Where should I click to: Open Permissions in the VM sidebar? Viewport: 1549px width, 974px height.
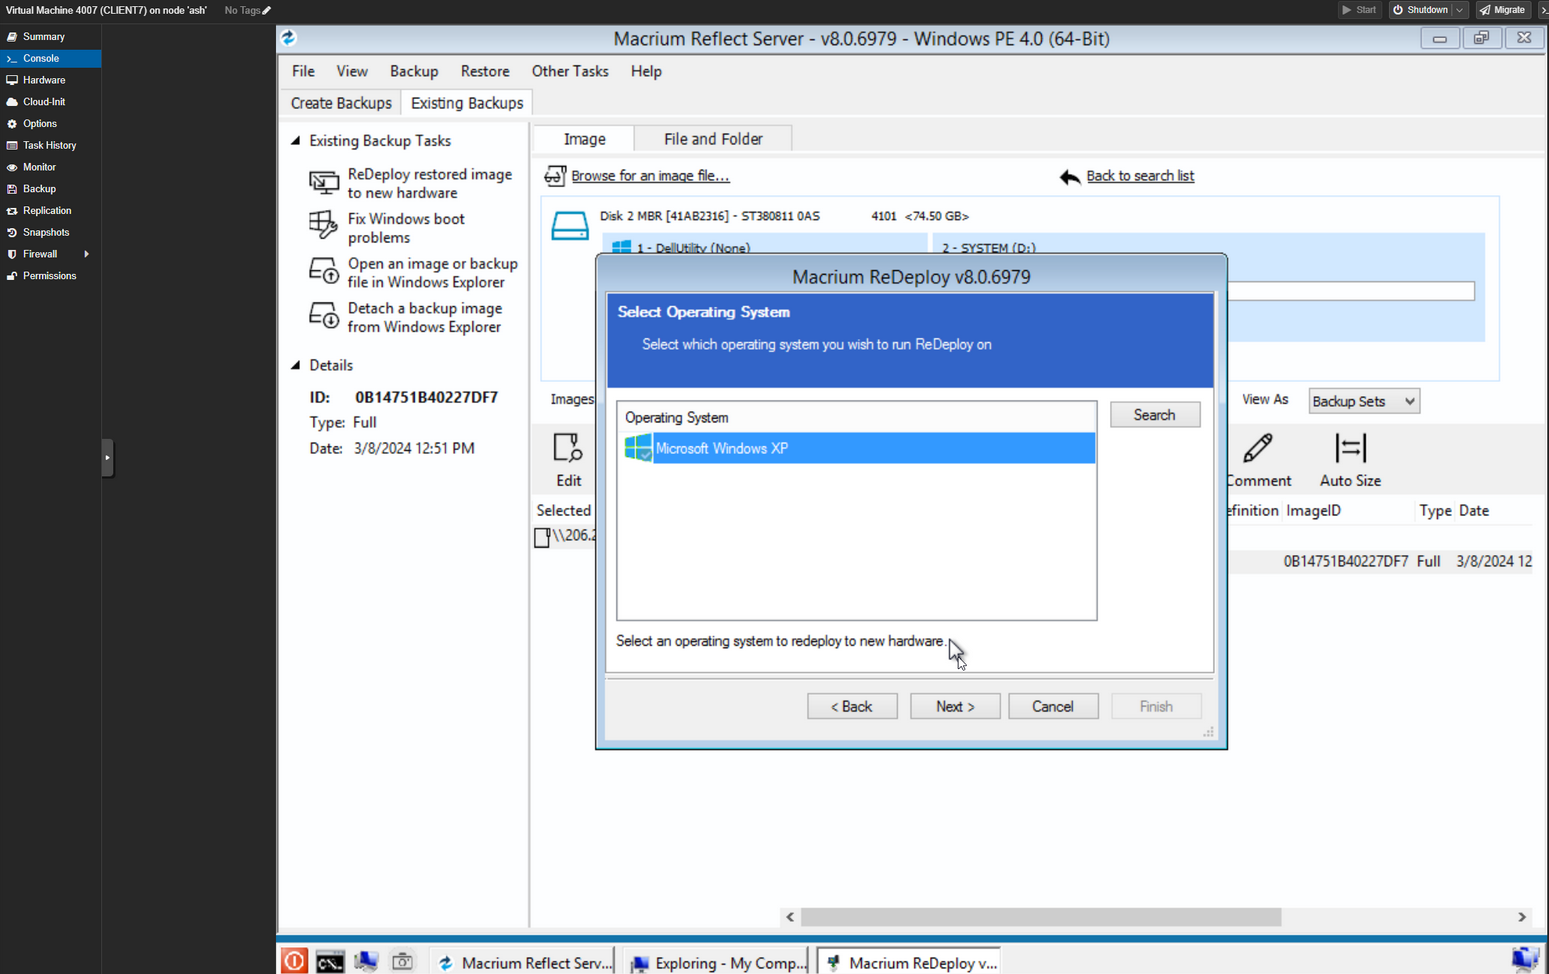pos(50,276)
